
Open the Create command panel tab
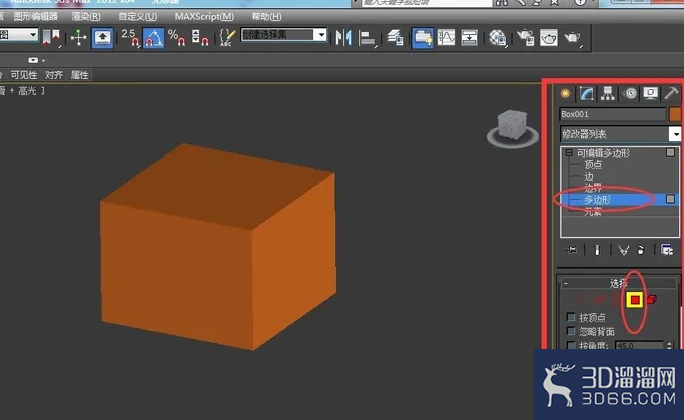coord(565,93)
